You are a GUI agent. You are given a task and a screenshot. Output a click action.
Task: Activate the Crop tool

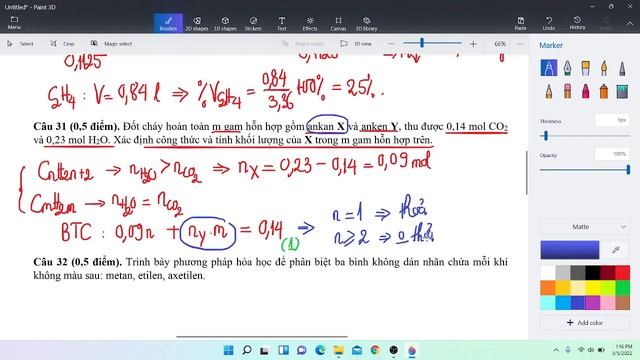[x=62, y=44]
